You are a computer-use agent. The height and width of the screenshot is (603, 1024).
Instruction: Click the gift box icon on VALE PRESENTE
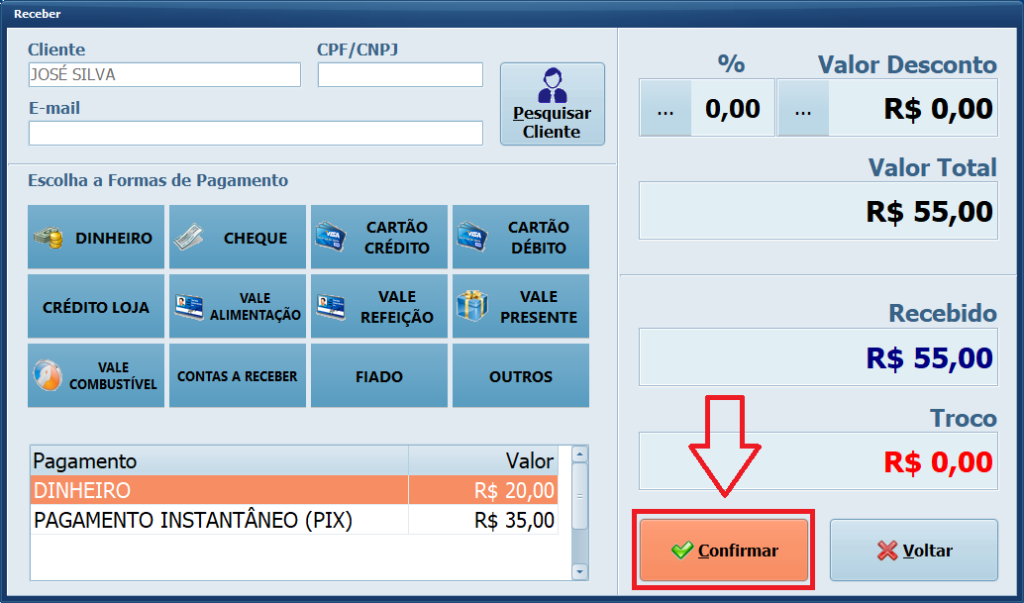pyautogui.click(x=472, y=306)
